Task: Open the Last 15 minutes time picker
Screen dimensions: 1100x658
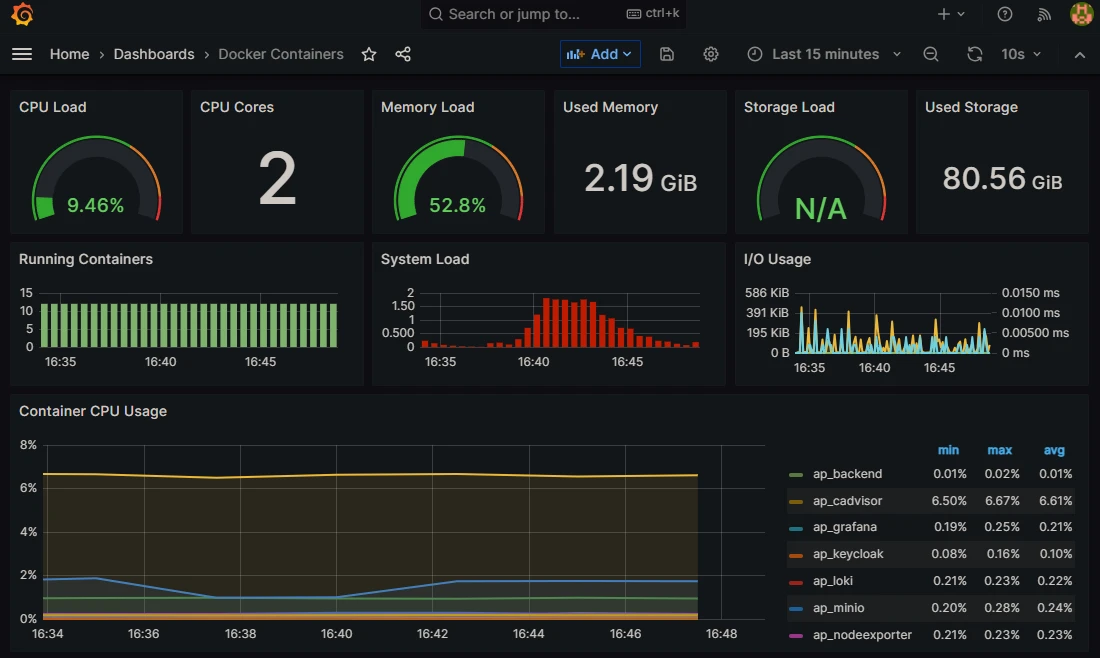Action: pyautogui.click(x=822, y=54)
